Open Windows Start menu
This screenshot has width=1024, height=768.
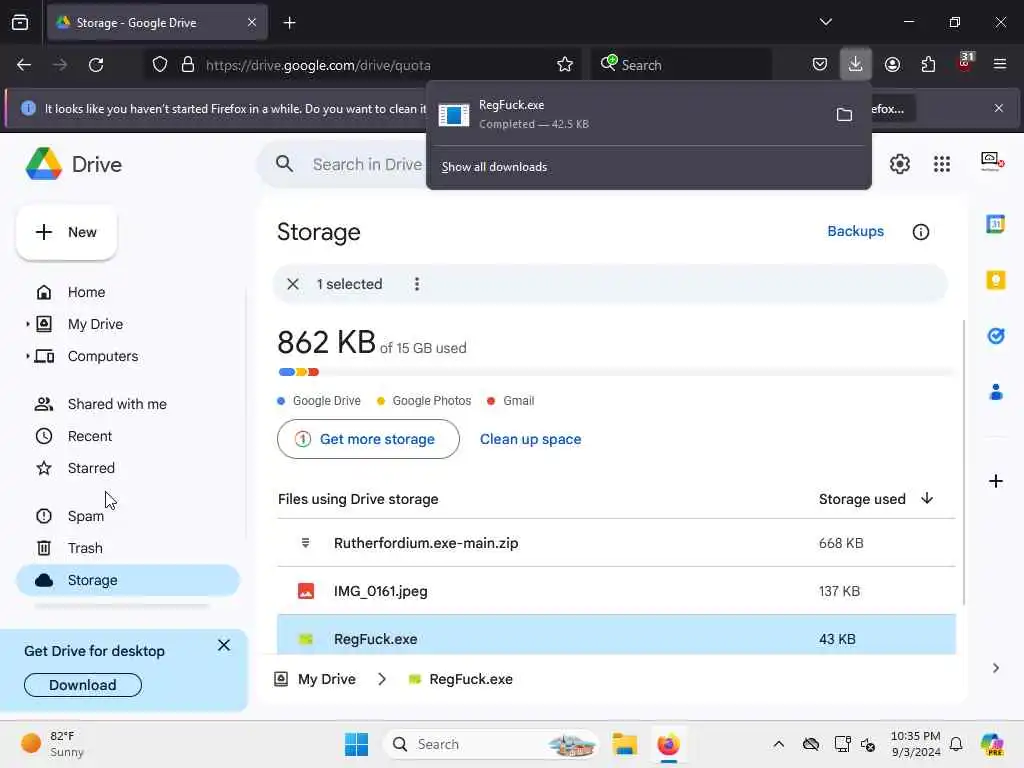point(356,744)
